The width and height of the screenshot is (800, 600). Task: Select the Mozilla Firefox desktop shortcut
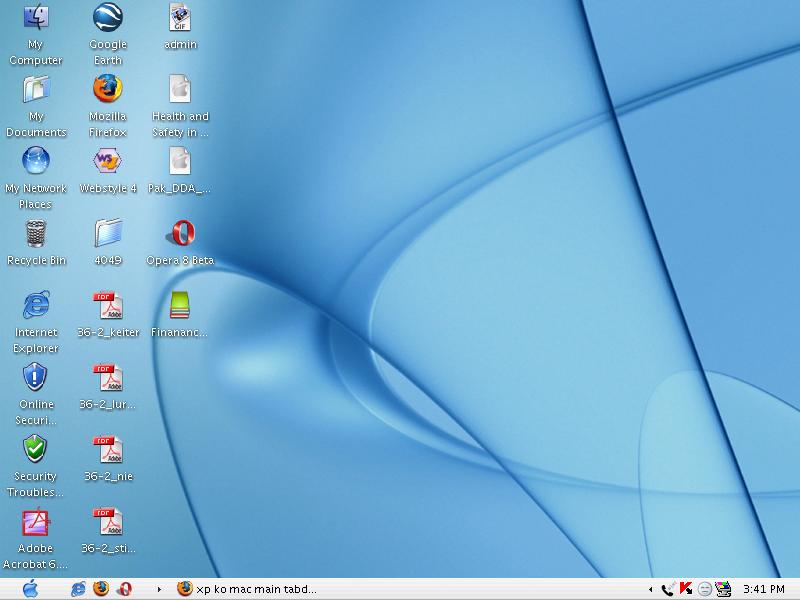(x=108, y=90)
